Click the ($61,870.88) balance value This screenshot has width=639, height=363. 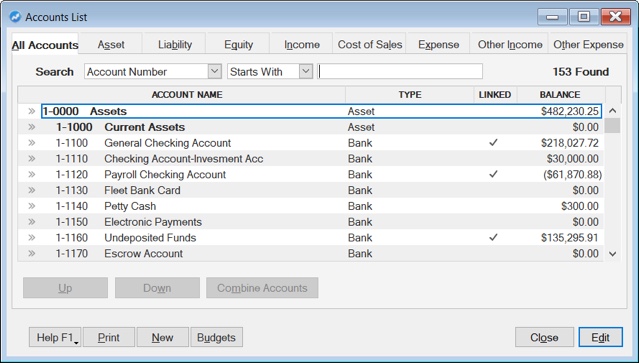click(x=572, y=175)
